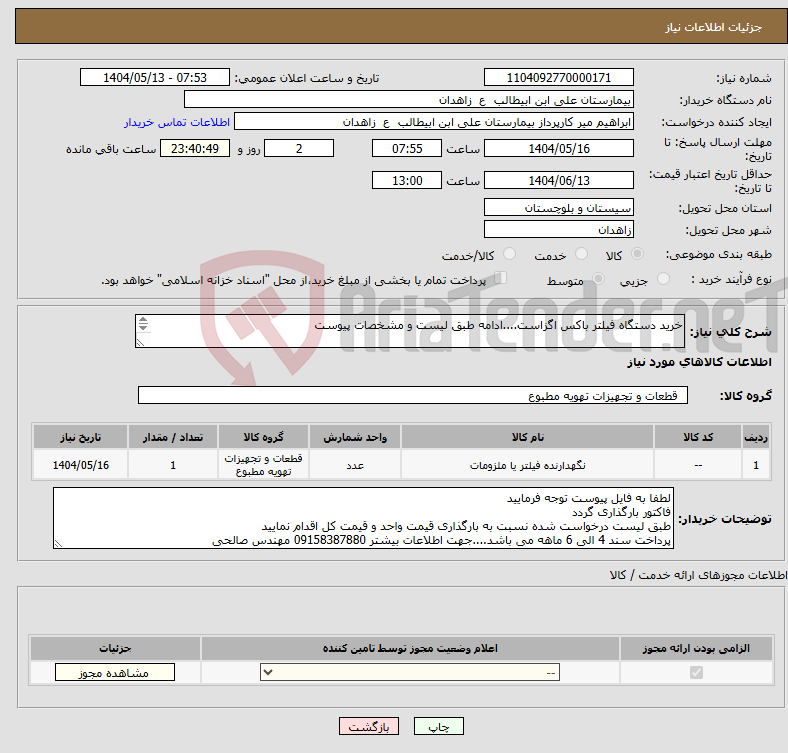The image size is (788, 753).
Task: Click the announcement date field 1404/05/13 - 07:53
Action: (x=155, y=77)
